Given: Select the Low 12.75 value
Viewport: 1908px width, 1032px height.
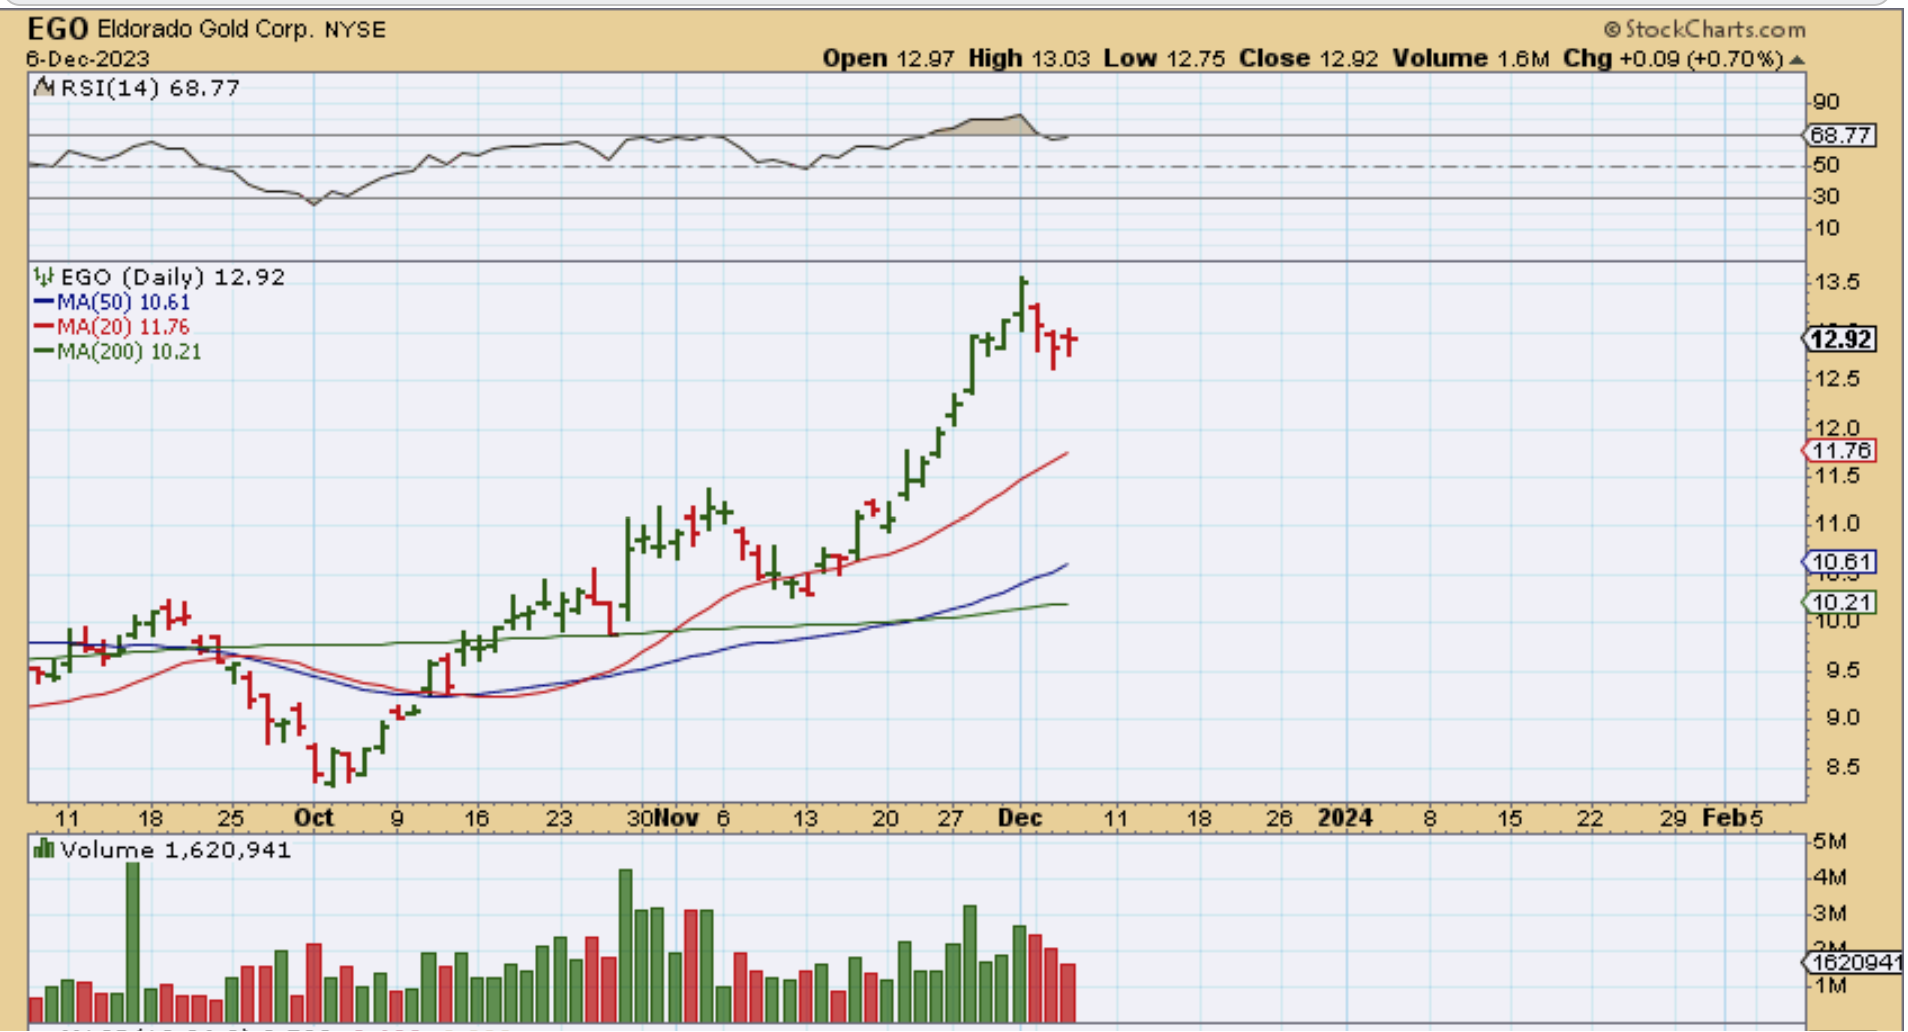Looking at the screenshot, I should tap(1164, 59).
